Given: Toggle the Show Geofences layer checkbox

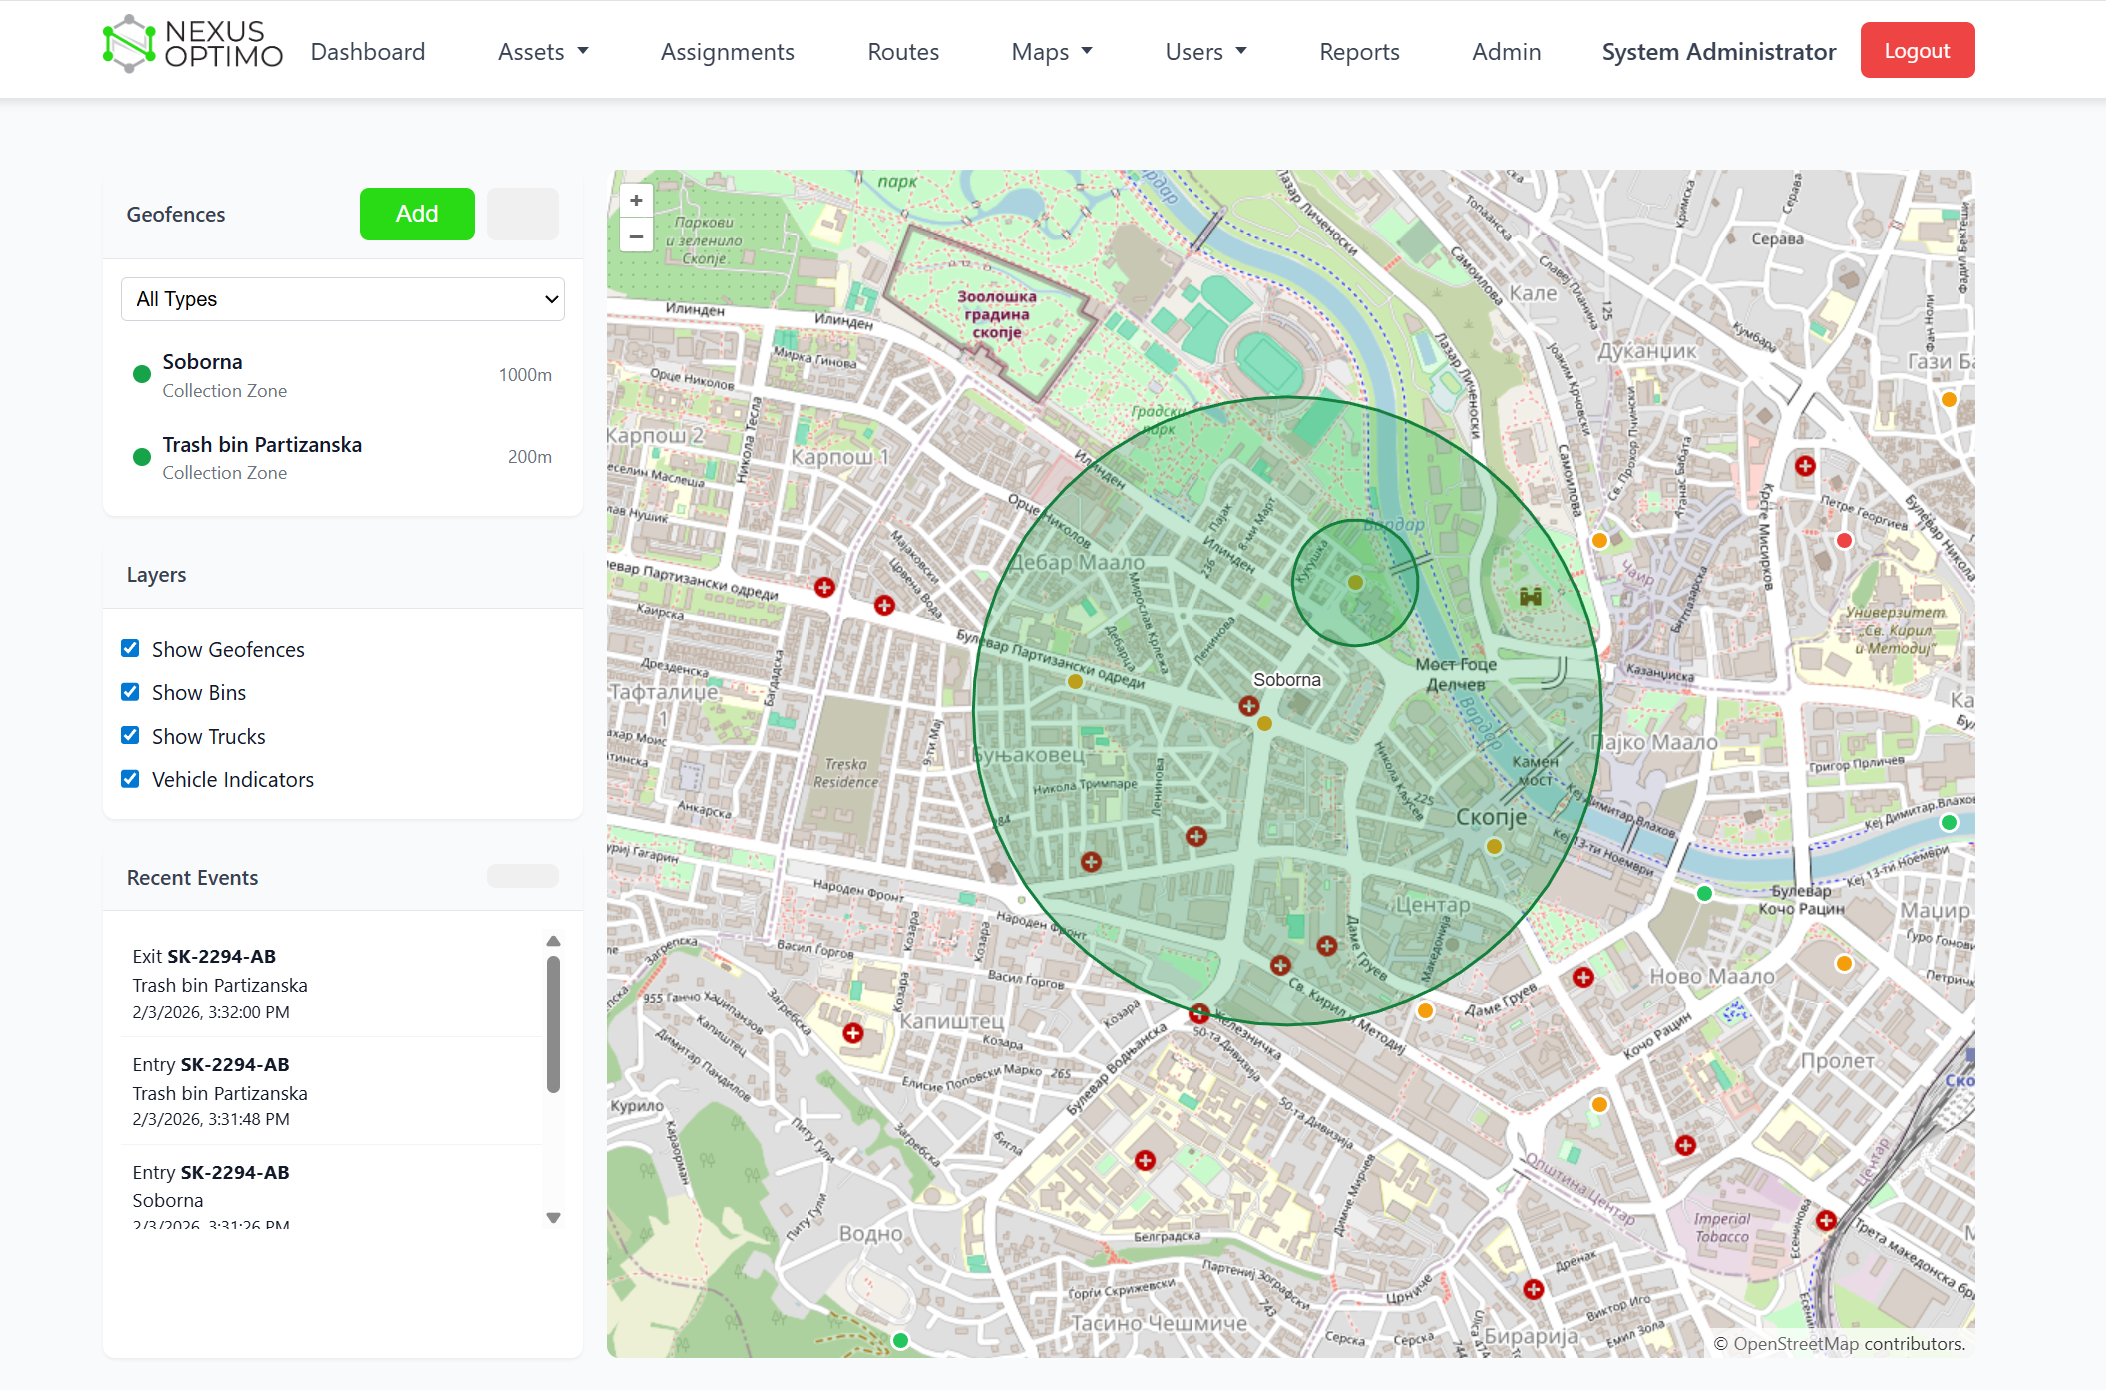Looking at the screenshot, I should [130, 648].
